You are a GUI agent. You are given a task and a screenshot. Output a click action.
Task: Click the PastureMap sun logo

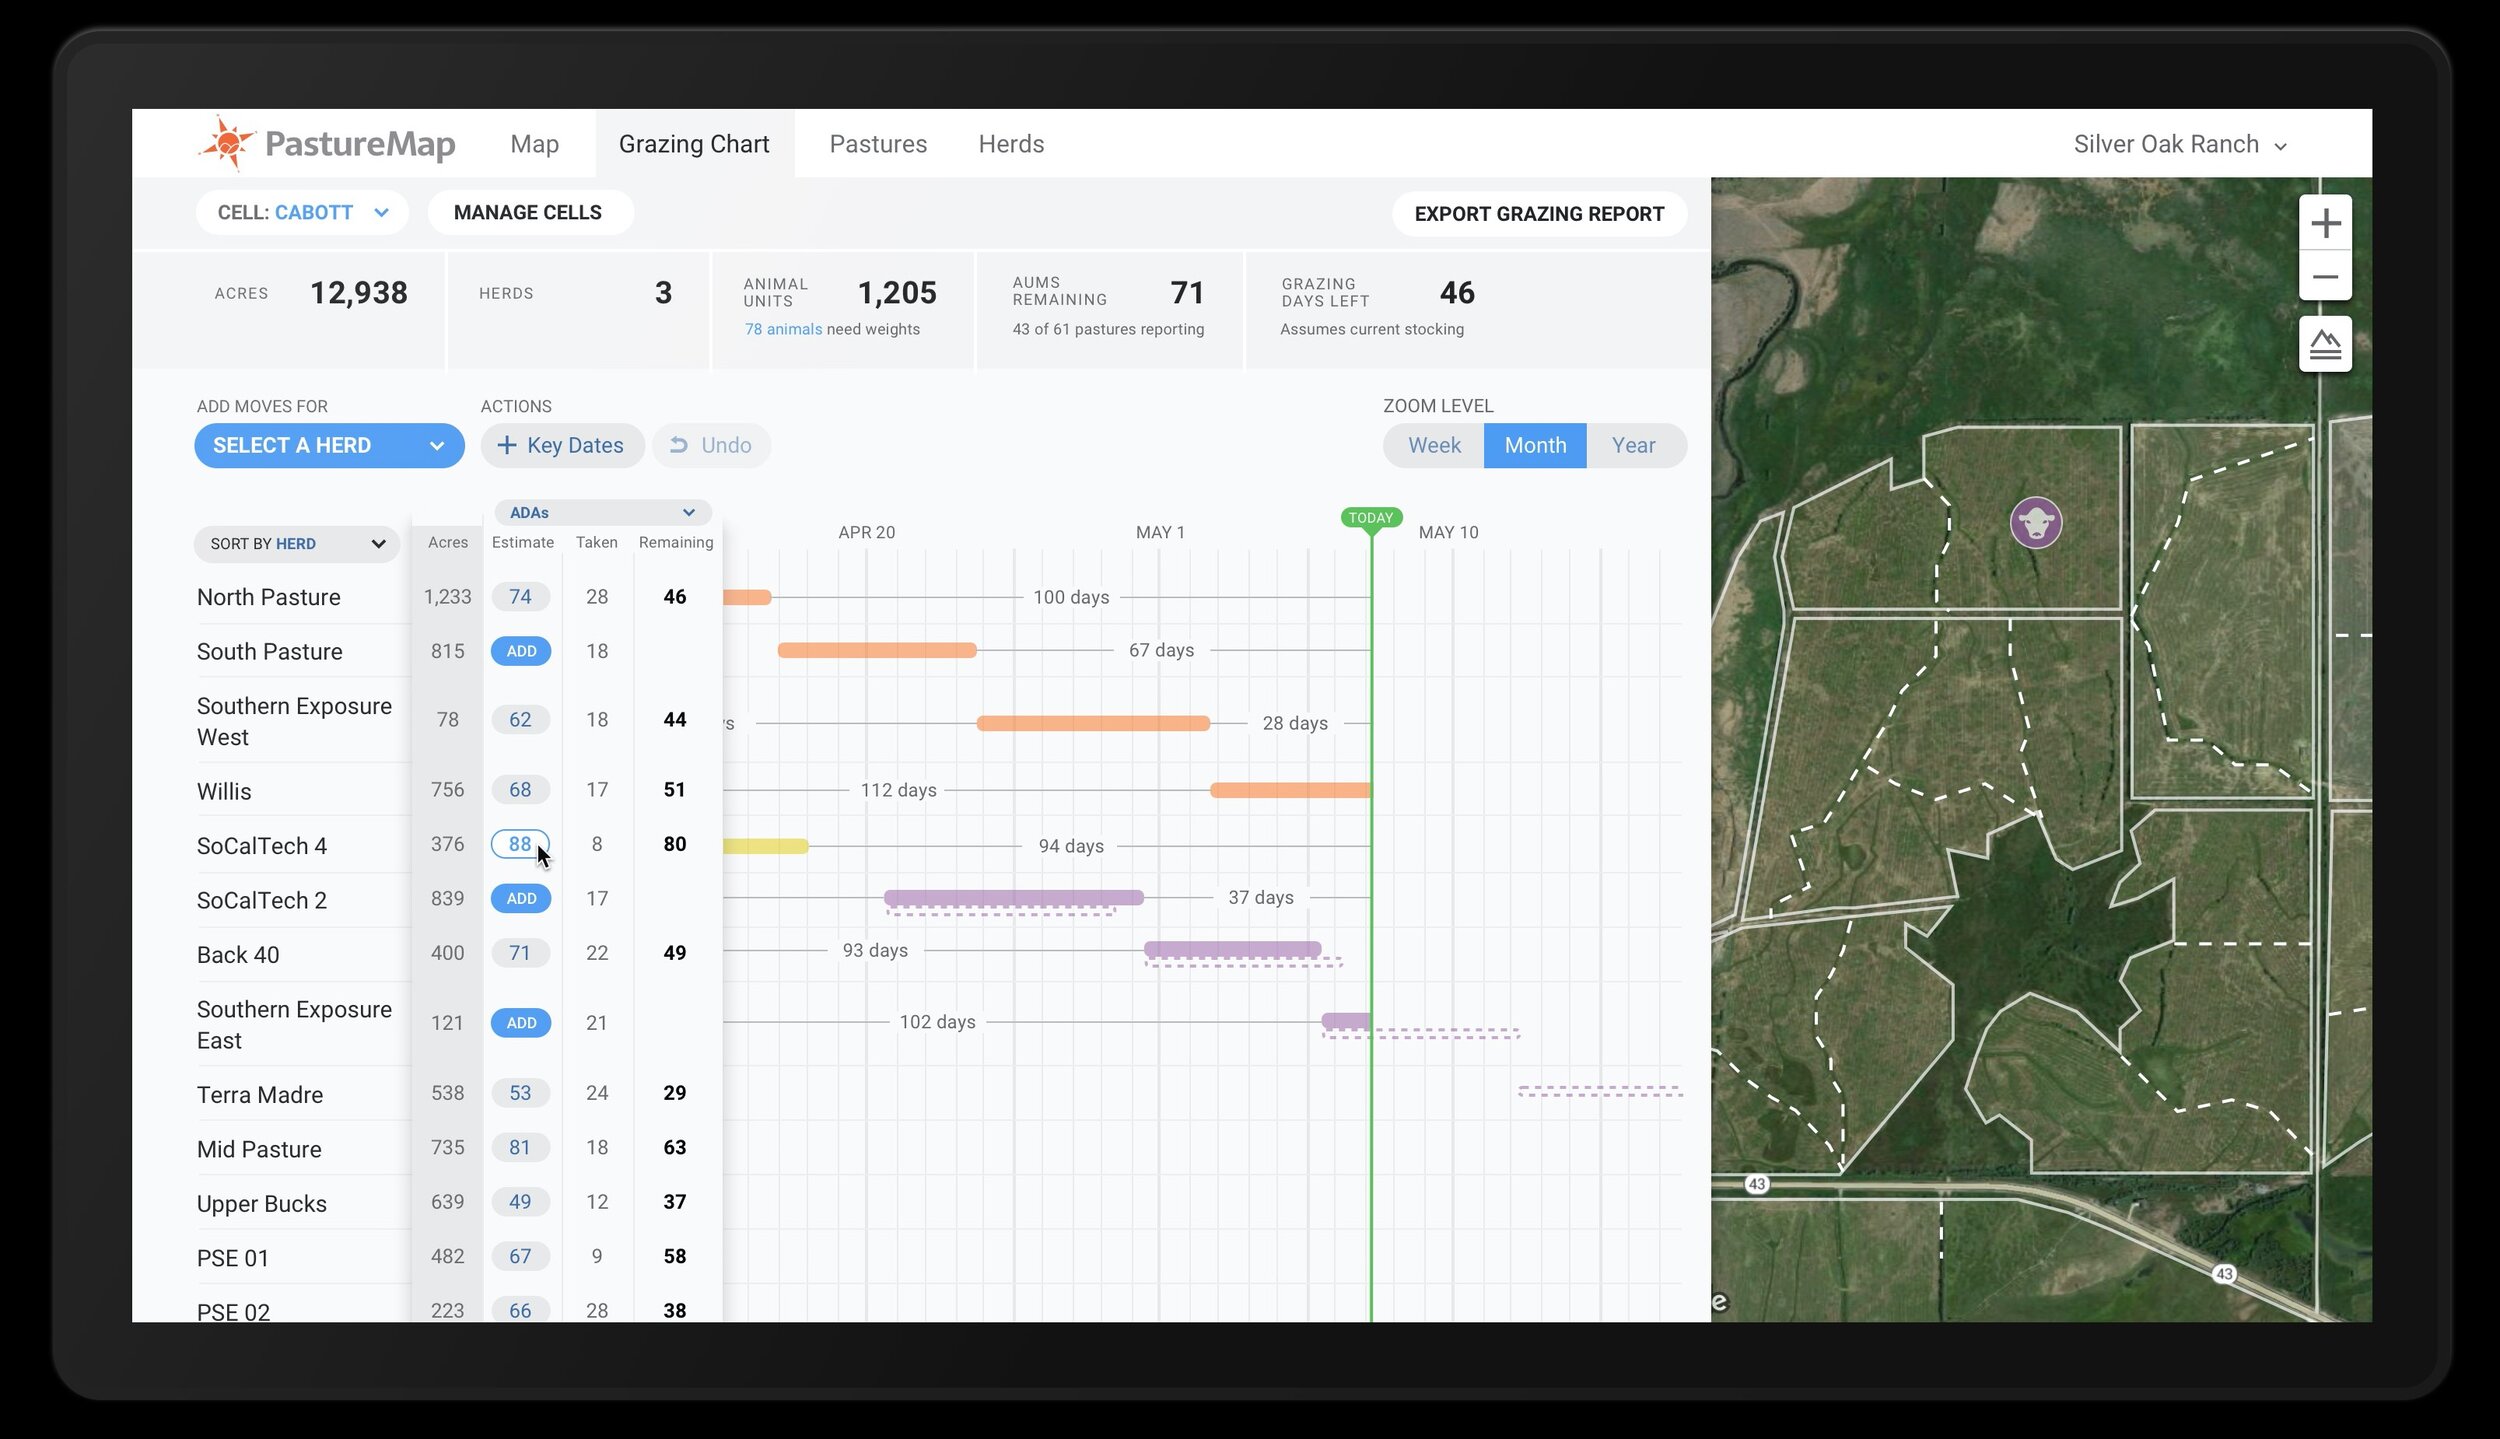point(227,144)
